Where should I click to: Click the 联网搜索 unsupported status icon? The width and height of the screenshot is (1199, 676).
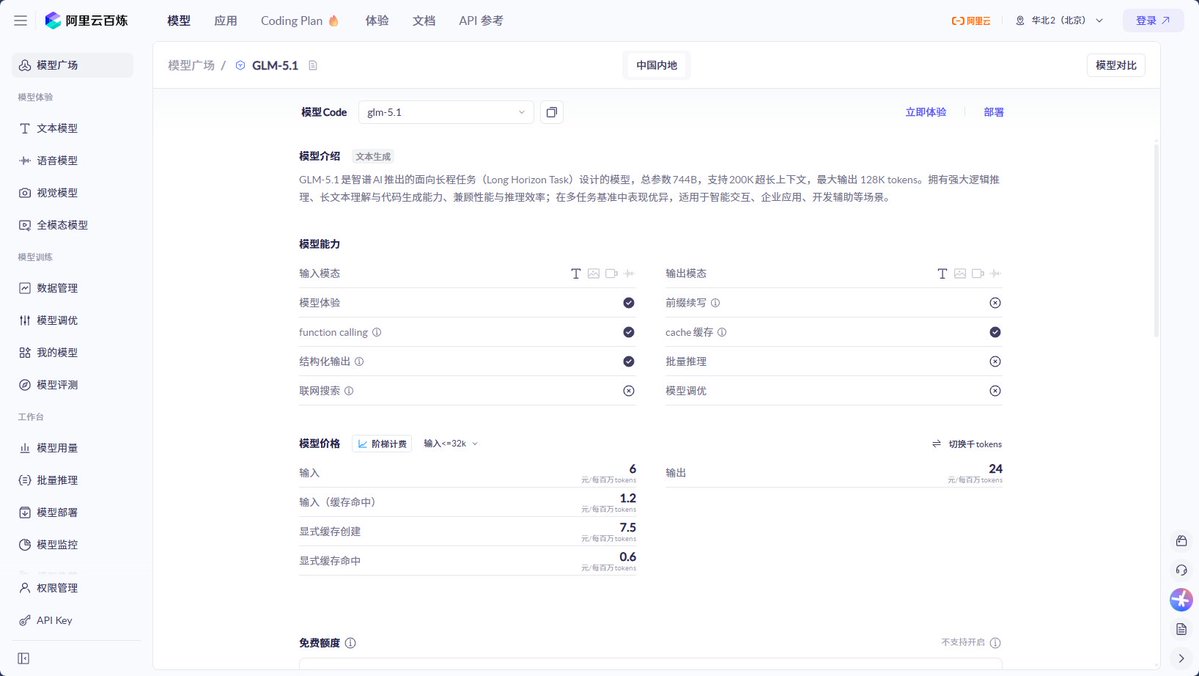(x=629, y=391)
